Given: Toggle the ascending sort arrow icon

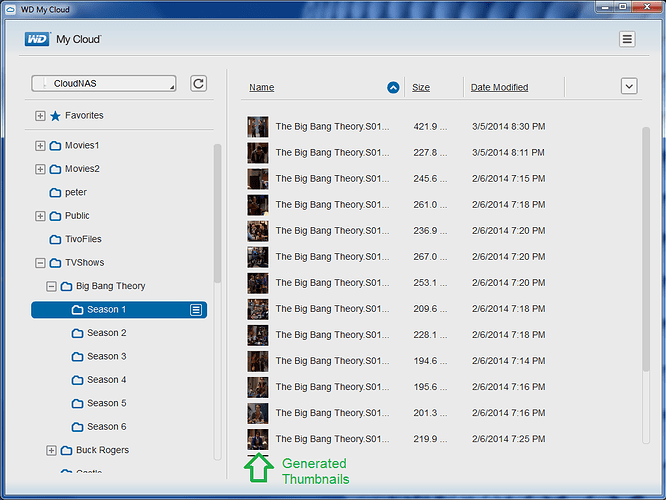Looking at the screenshot, I should click(x=393, y=88).
